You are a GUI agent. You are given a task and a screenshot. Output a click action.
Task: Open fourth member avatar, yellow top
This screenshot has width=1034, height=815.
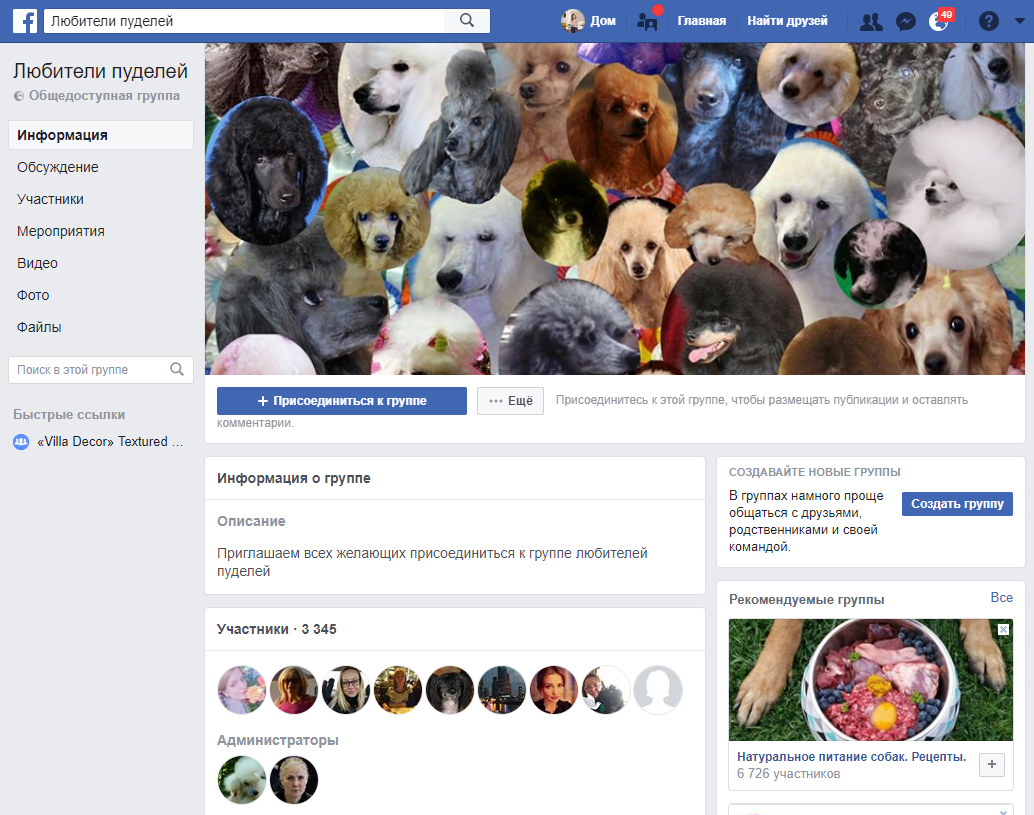(398, 690)
